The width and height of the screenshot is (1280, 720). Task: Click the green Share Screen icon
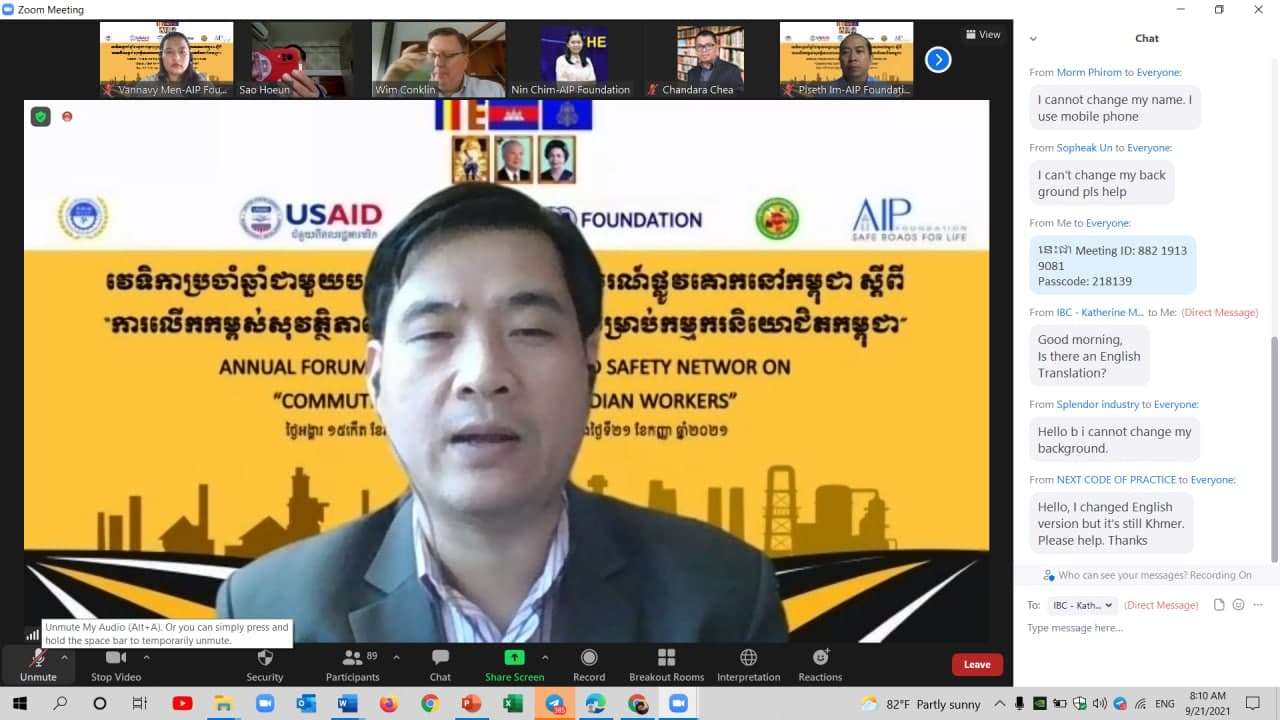pyautogui.click(x=514, y=658)
